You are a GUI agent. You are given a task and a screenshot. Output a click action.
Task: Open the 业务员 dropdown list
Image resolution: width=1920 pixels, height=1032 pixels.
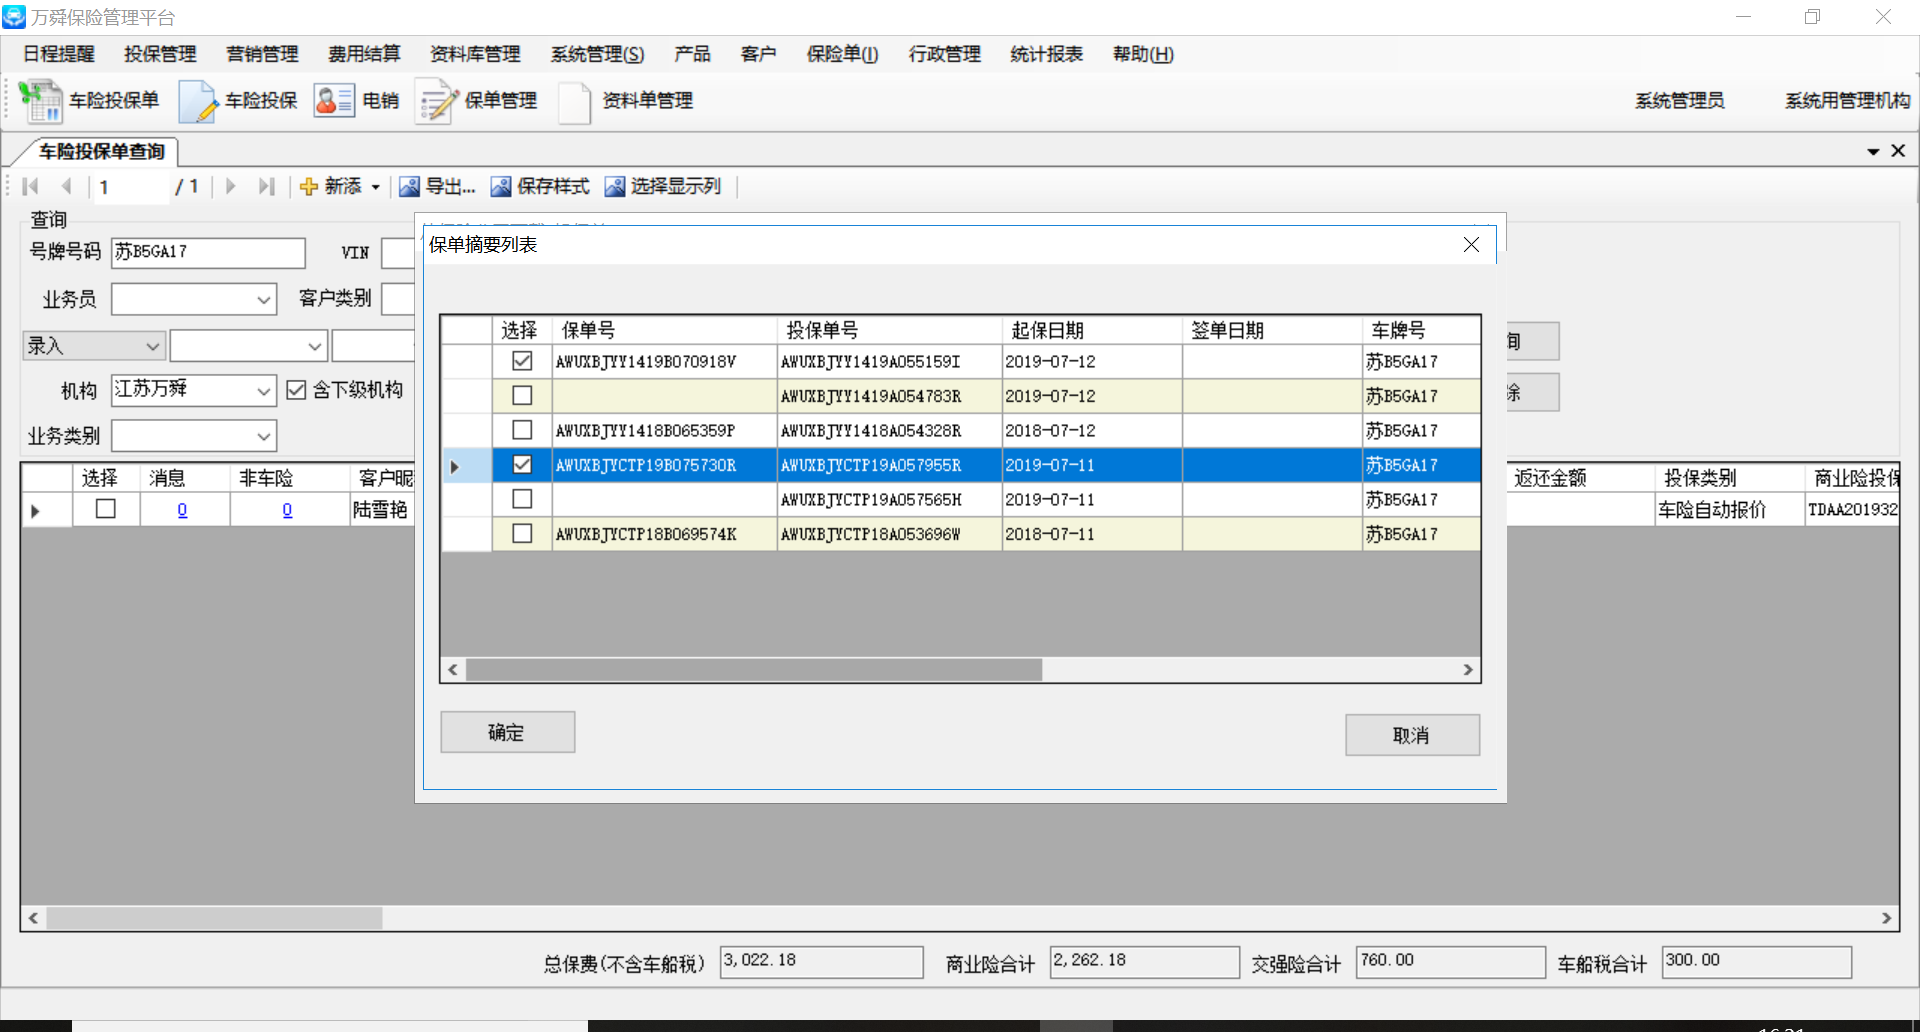click(263, 300)
